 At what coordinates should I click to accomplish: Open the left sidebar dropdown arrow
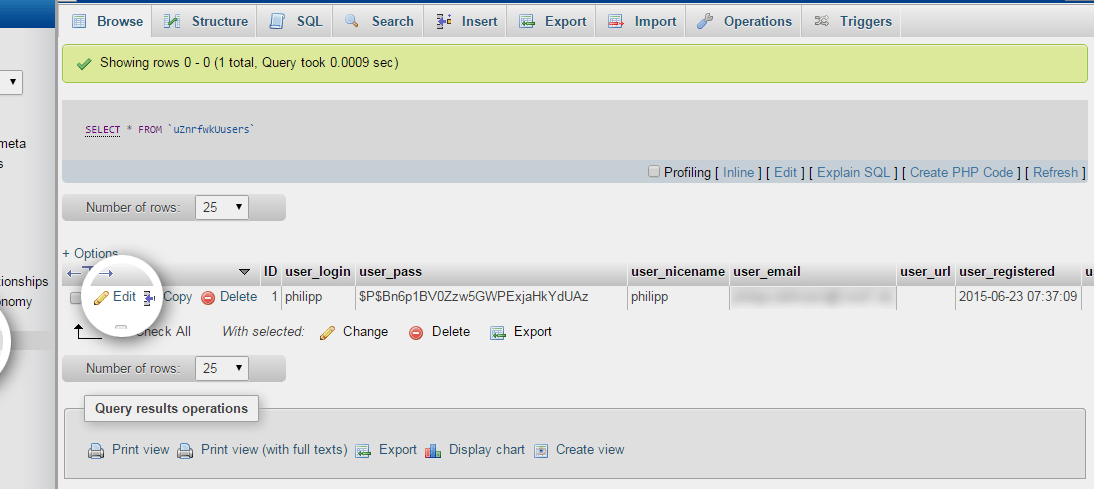click(x=12, y=82)
